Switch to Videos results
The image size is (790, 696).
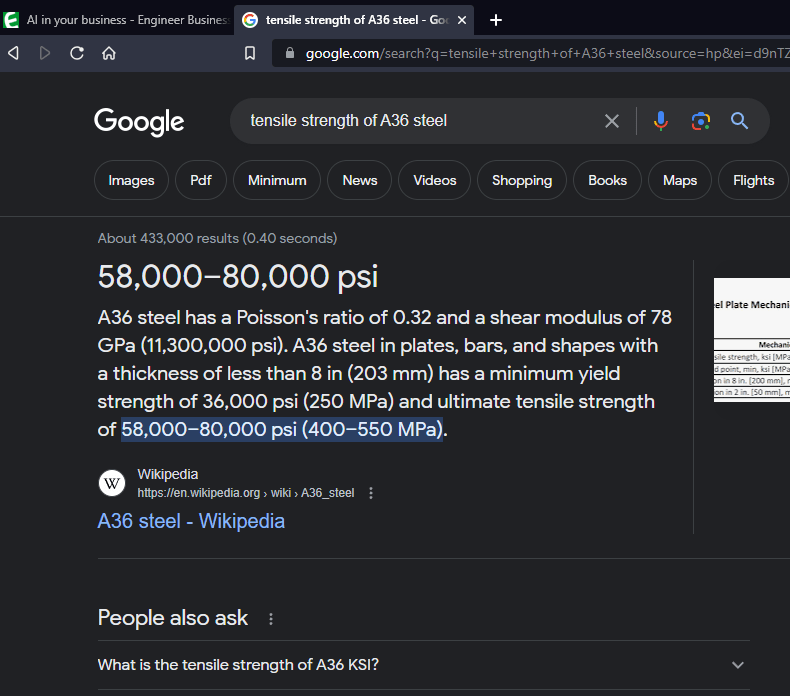click(434, 180)
